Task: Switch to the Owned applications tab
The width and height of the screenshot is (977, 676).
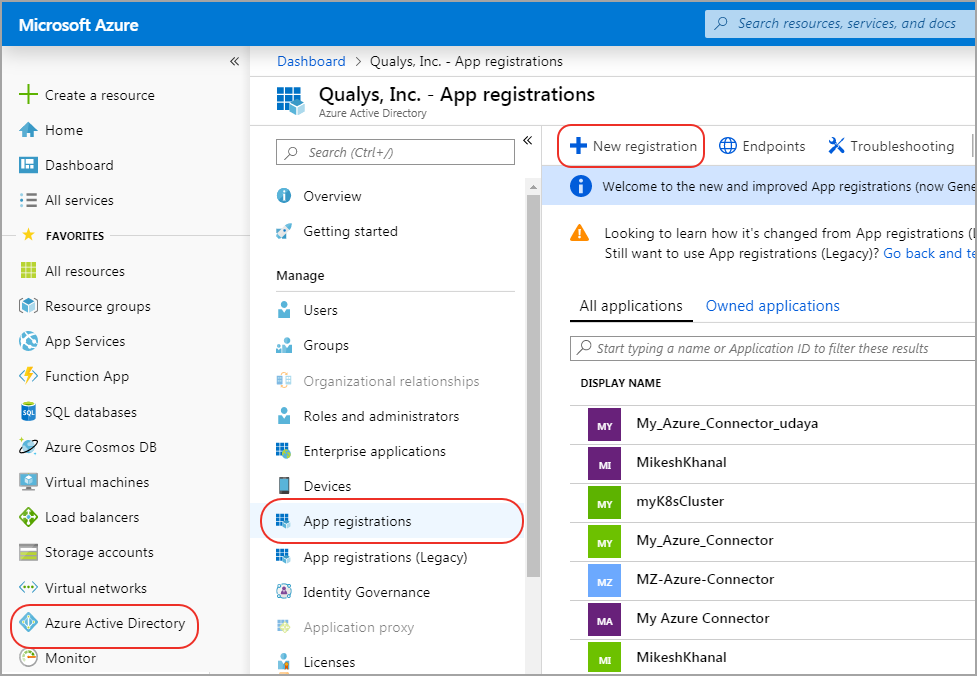Action: pyautogui.click(x=772, y=306)
